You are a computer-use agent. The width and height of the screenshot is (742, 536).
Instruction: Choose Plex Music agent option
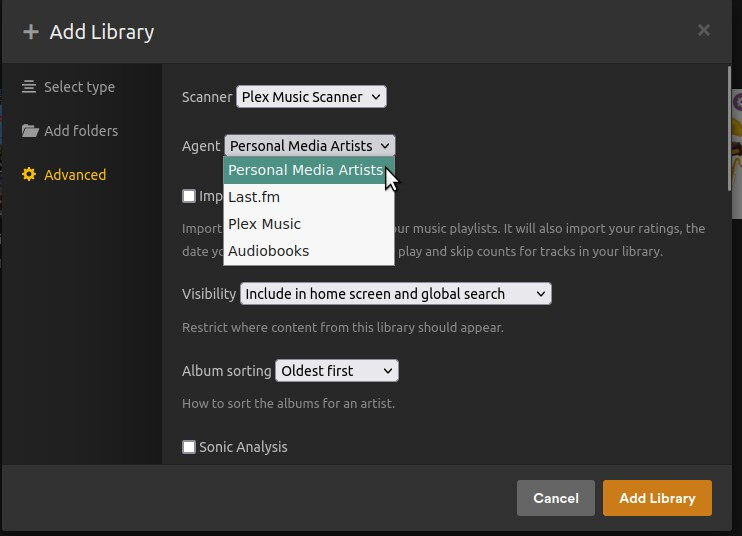(264, 224)
